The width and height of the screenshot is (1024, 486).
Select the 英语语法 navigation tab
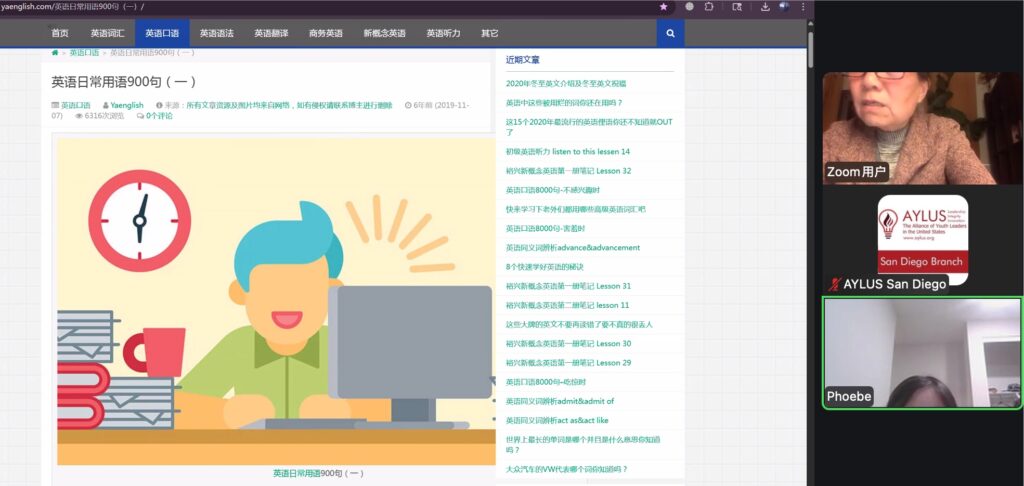216,33
